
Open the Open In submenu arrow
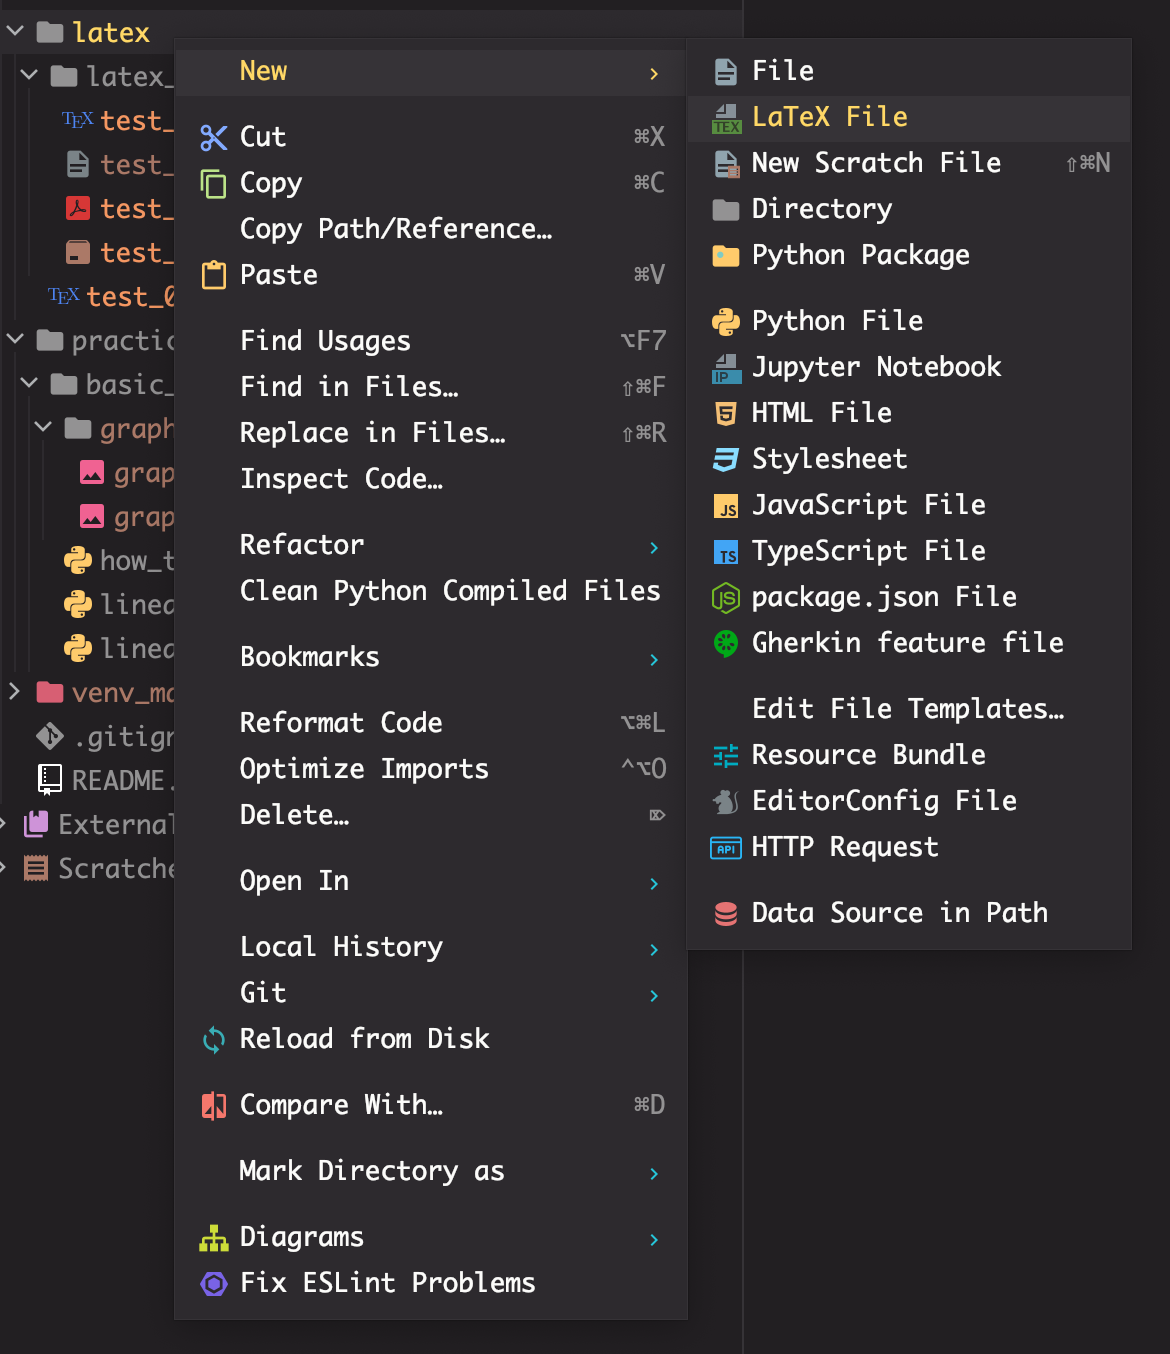654,883
